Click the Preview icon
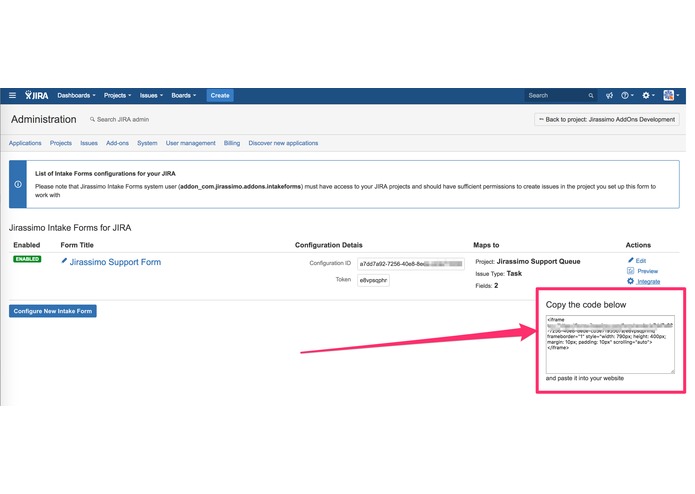Screen dimensions: 695x494 pos(630,271)
